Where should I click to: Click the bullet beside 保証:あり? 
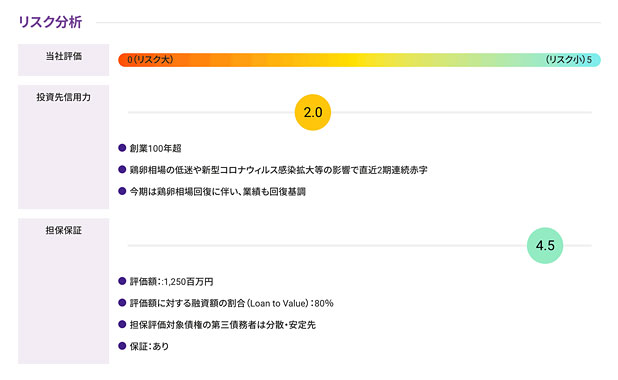click(122, 346)
